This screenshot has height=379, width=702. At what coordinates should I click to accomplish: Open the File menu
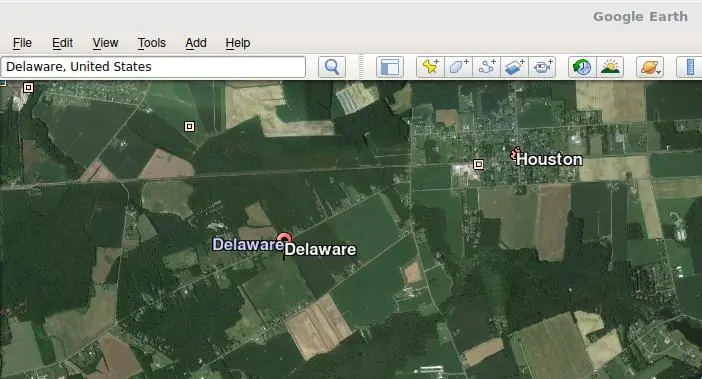(22, 43)
